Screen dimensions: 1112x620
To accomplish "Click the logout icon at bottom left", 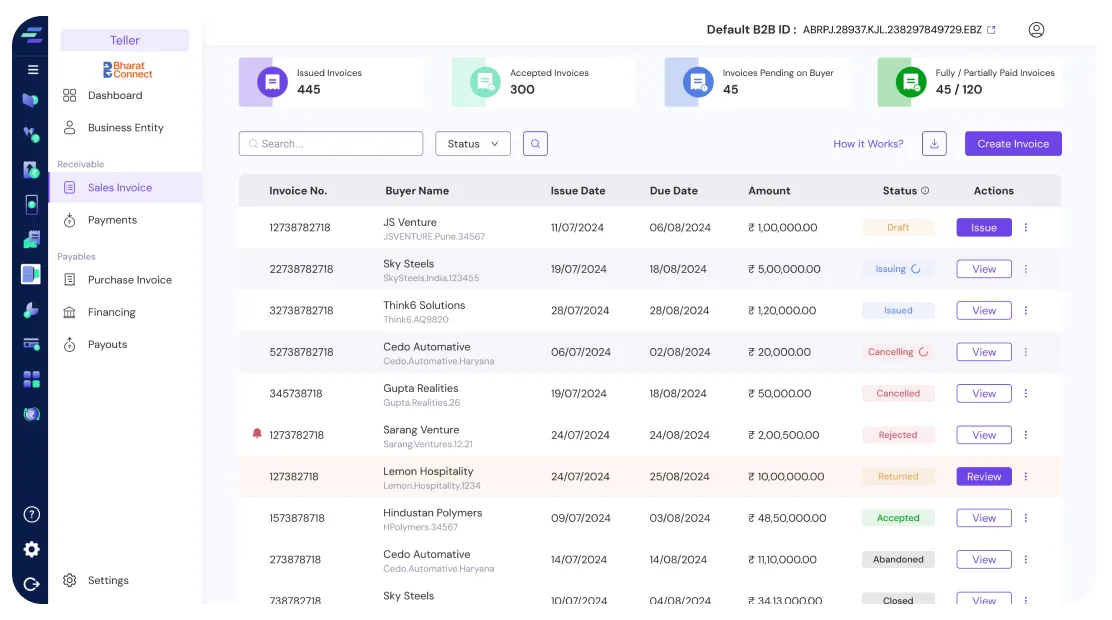I will pyautogui.click(x=32, y=584).
